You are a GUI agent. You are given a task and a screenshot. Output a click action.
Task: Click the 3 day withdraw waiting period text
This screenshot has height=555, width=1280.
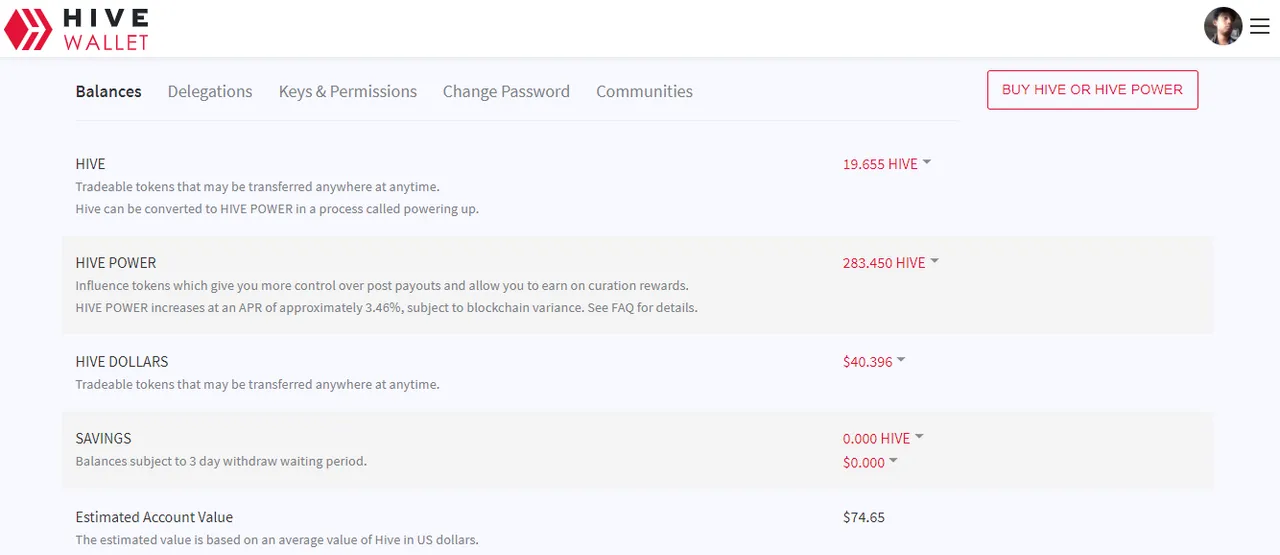(221, 461)
